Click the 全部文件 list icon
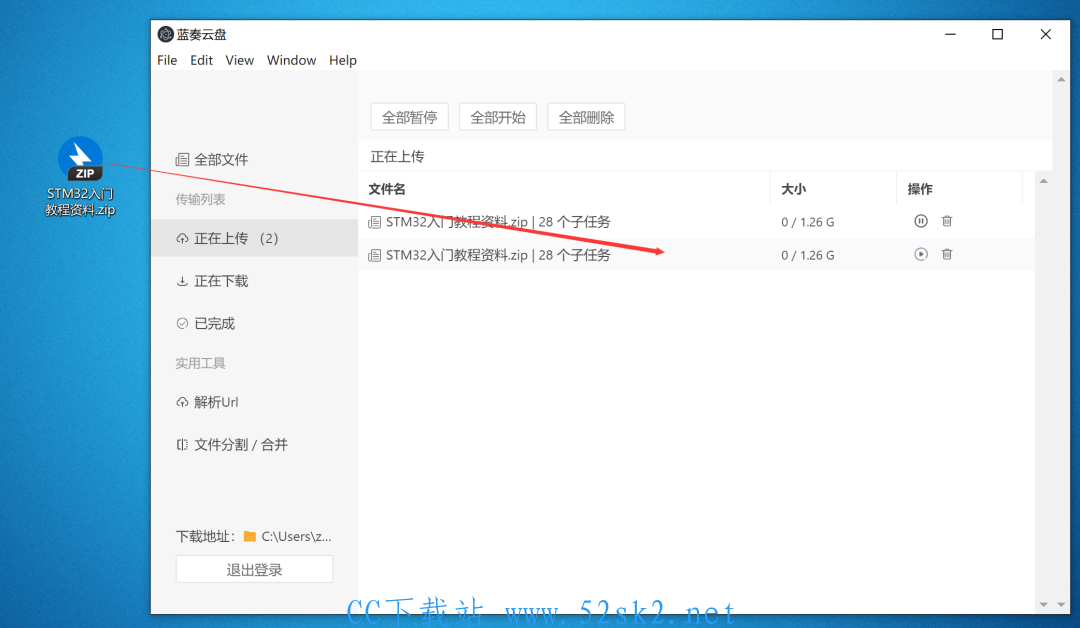 coord(182,160)
